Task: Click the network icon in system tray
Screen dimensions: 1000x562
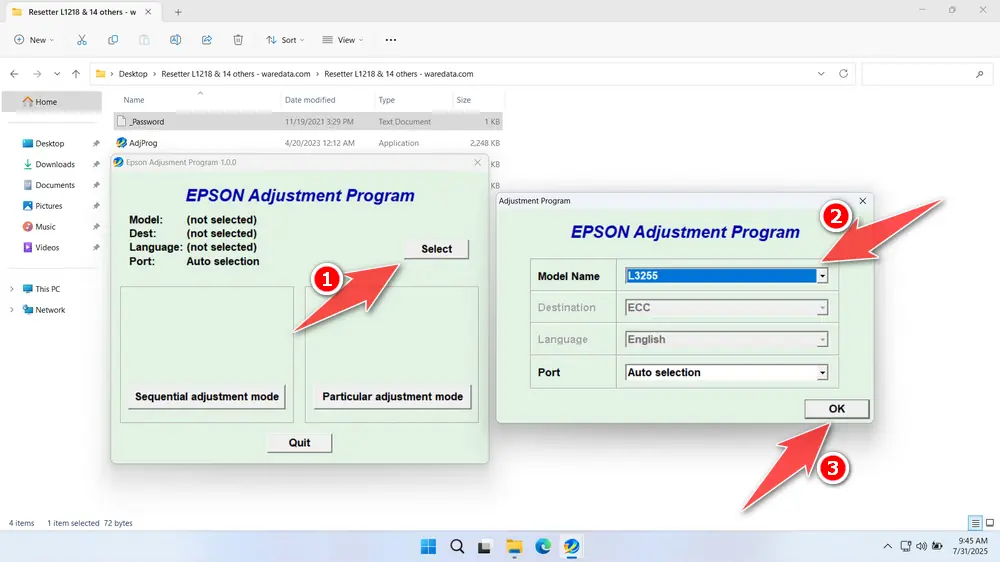Action: pyautogui.click(x=906, y=546)
